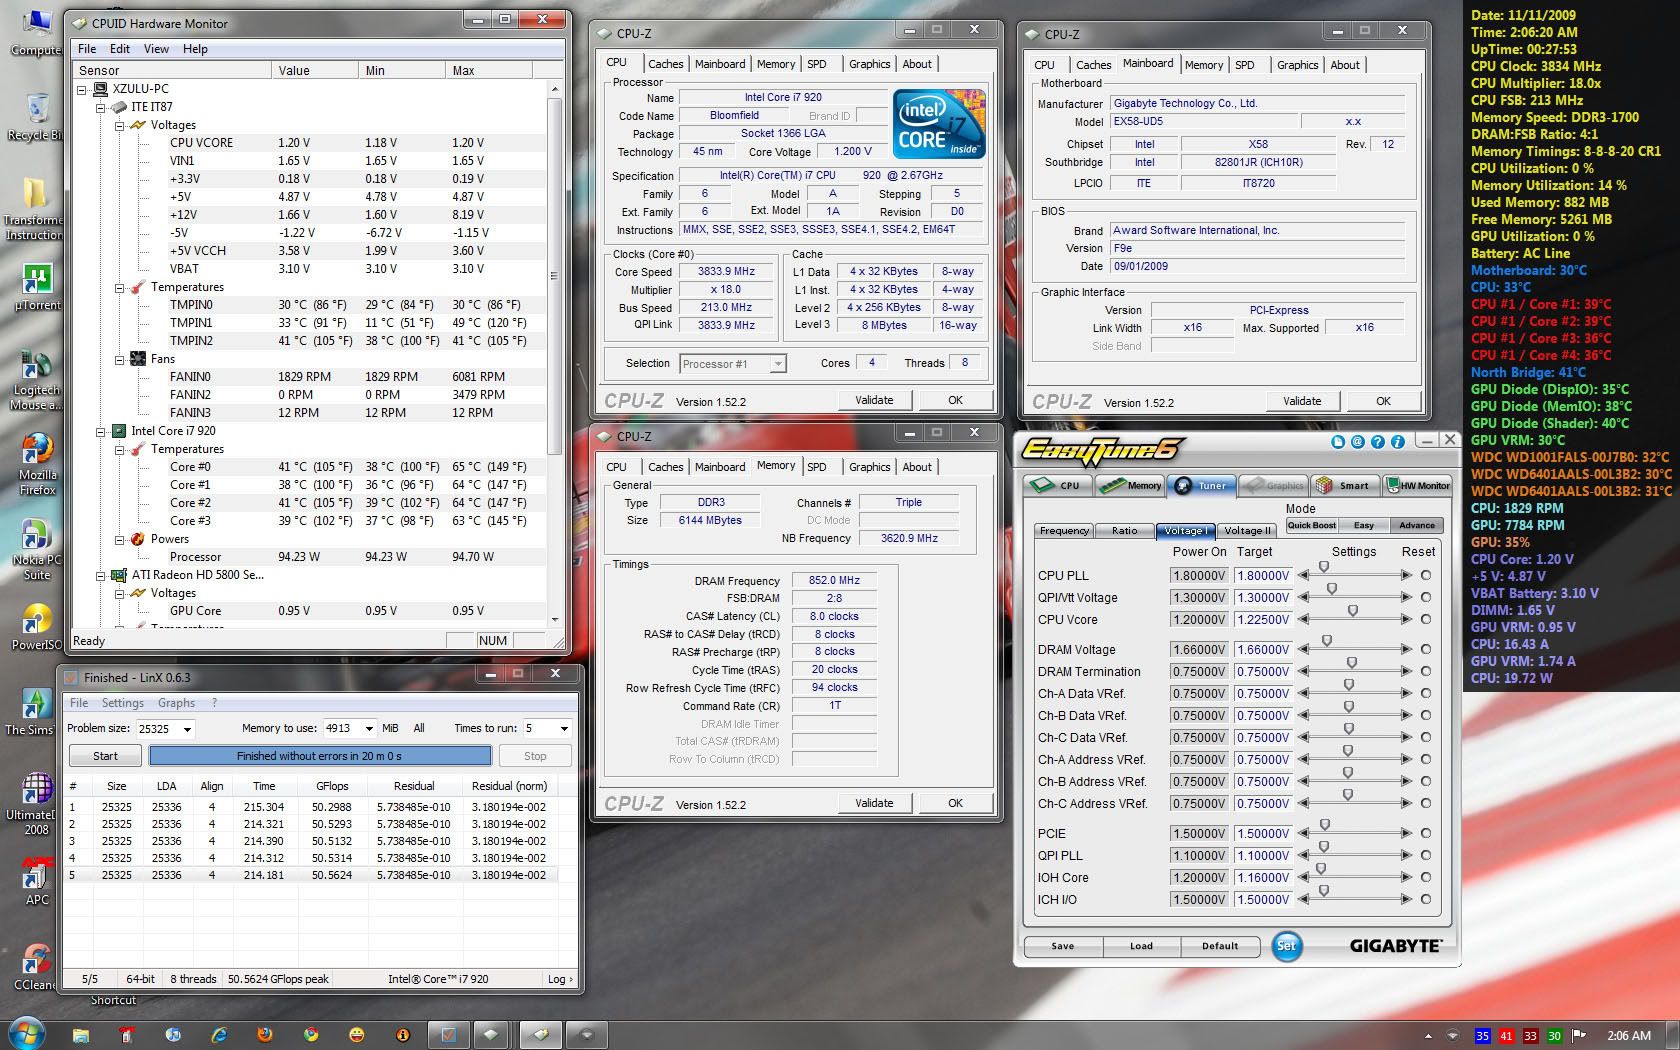Image resolution: width=1680 pixels, height=1050 pixels.
Task: Click the EasyTune6 document icon
Action: pos(1338,441)
